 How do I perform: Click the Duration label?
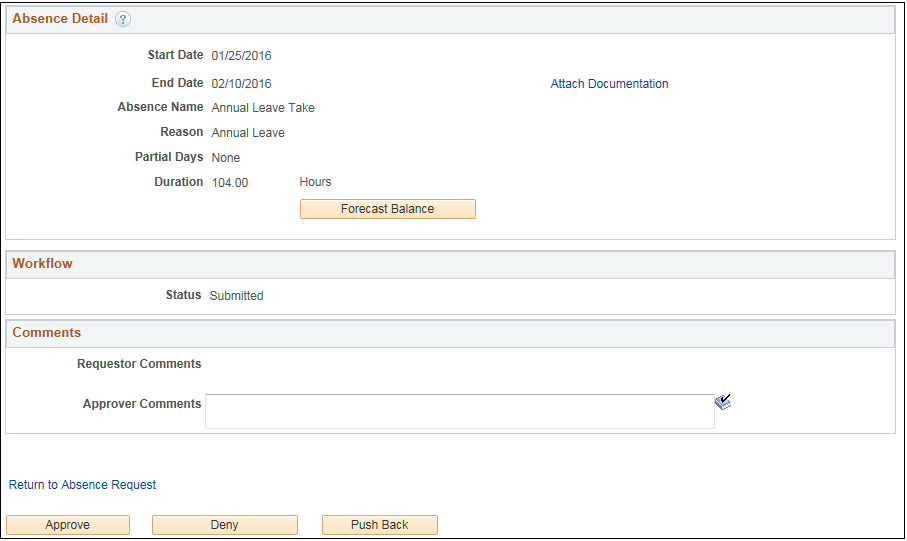[179, 182]
